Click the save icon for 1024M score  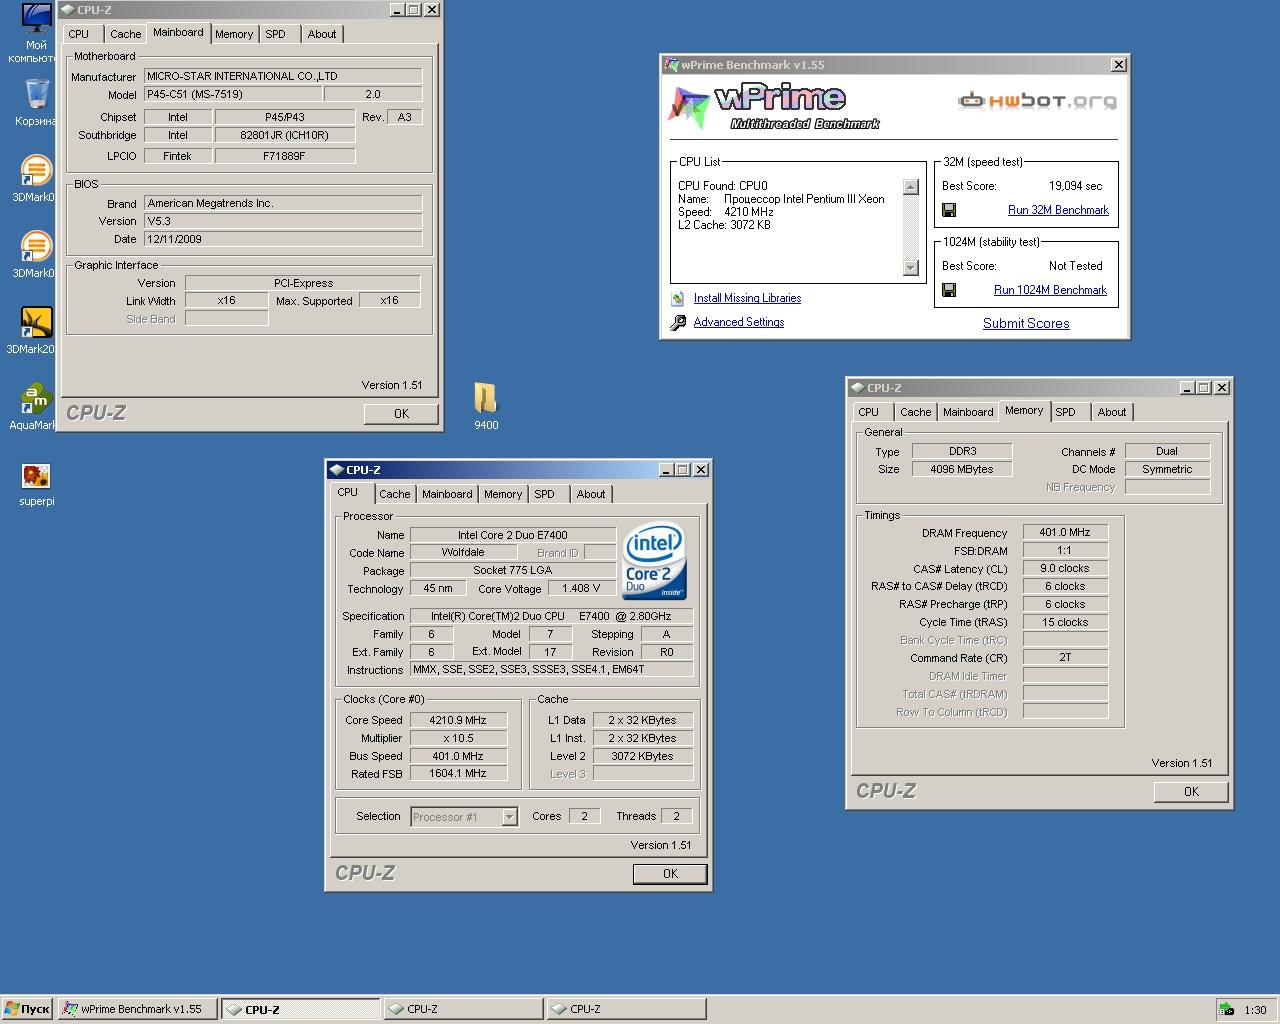949,290
